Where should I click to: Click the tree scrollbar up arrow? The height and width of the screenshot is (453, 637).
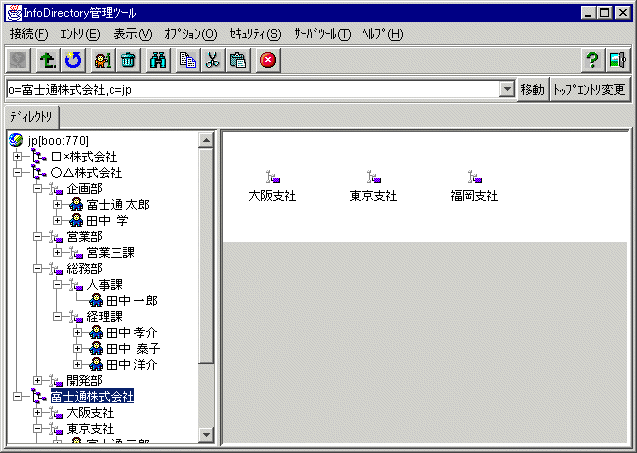[206, 140]
